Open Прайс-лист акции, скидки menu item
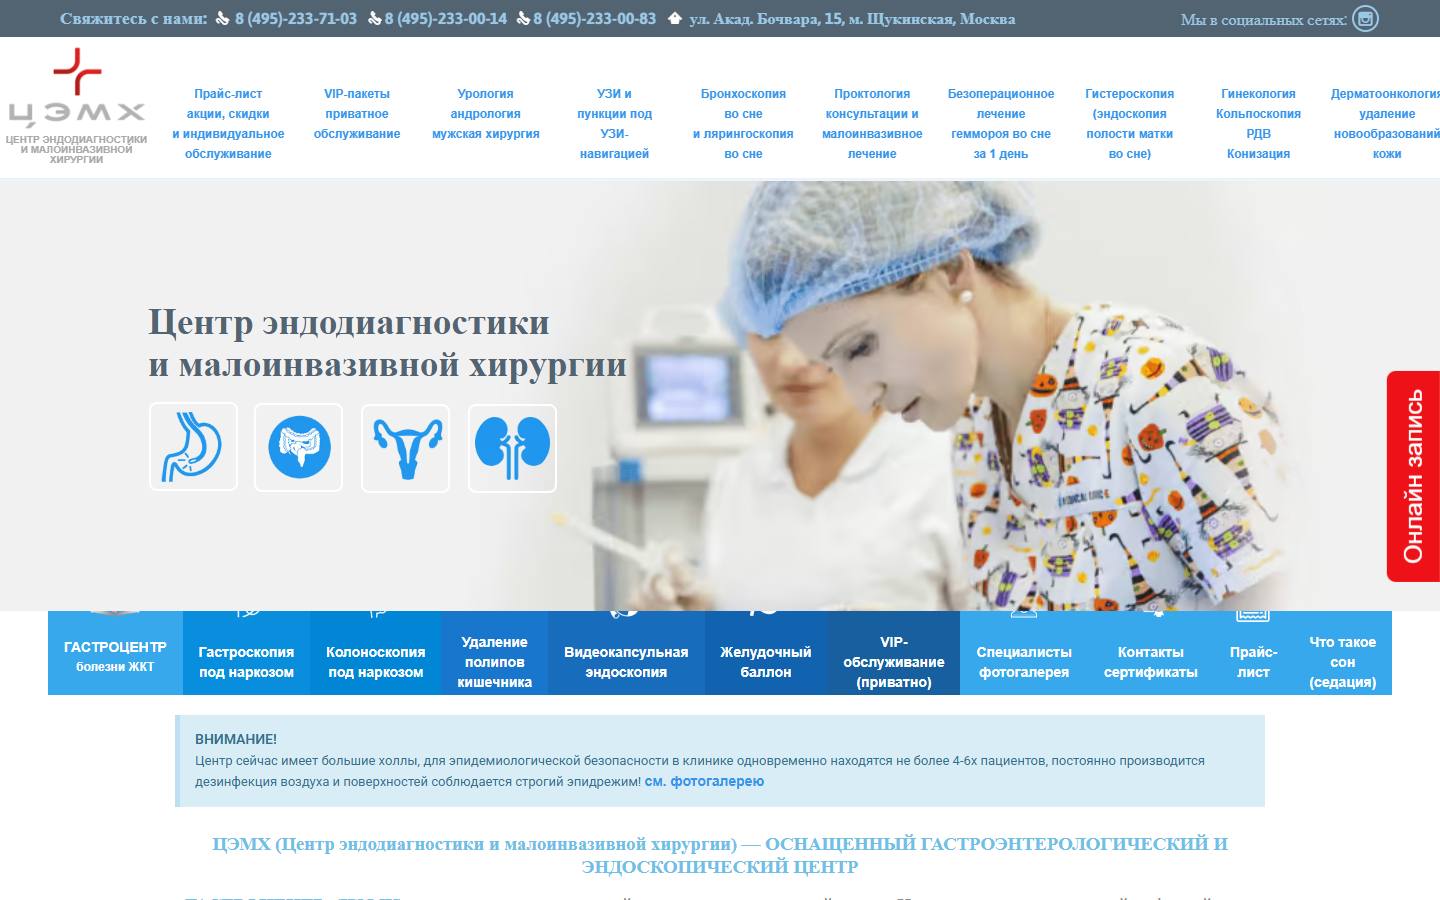 click(x=228, y=124)
